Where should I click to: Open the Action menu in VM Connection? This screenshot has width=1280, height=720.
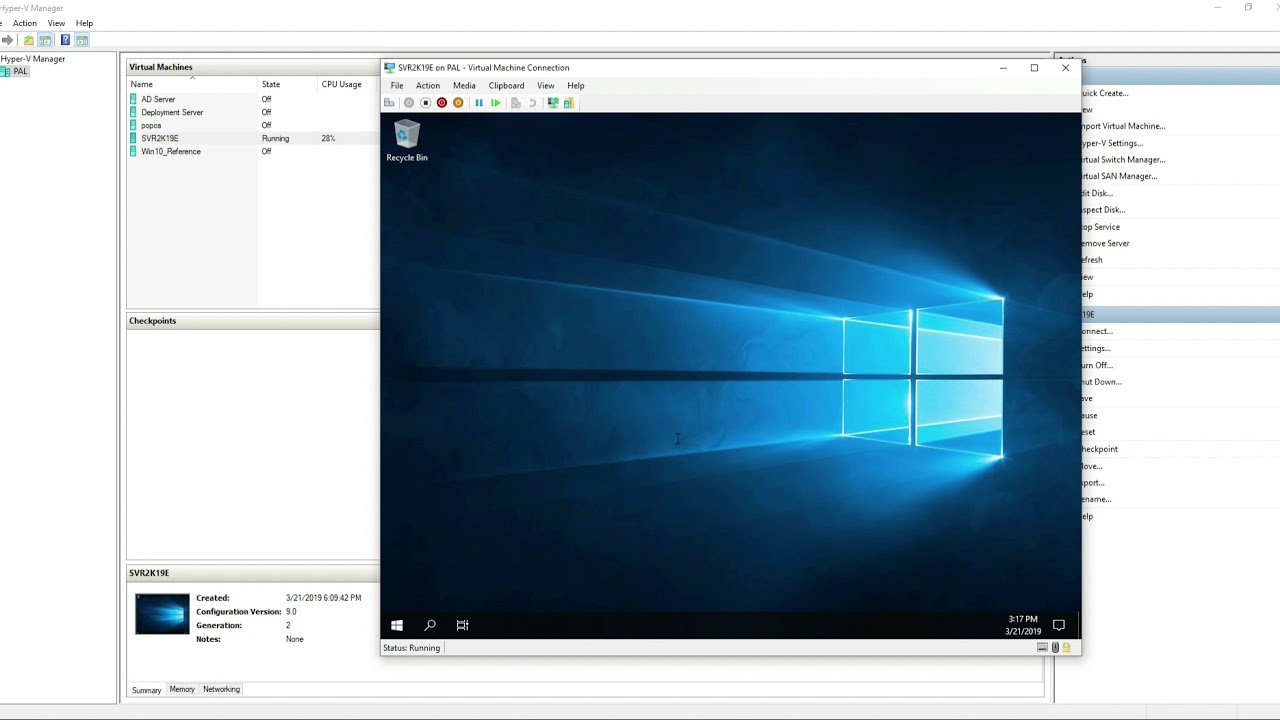428,86
